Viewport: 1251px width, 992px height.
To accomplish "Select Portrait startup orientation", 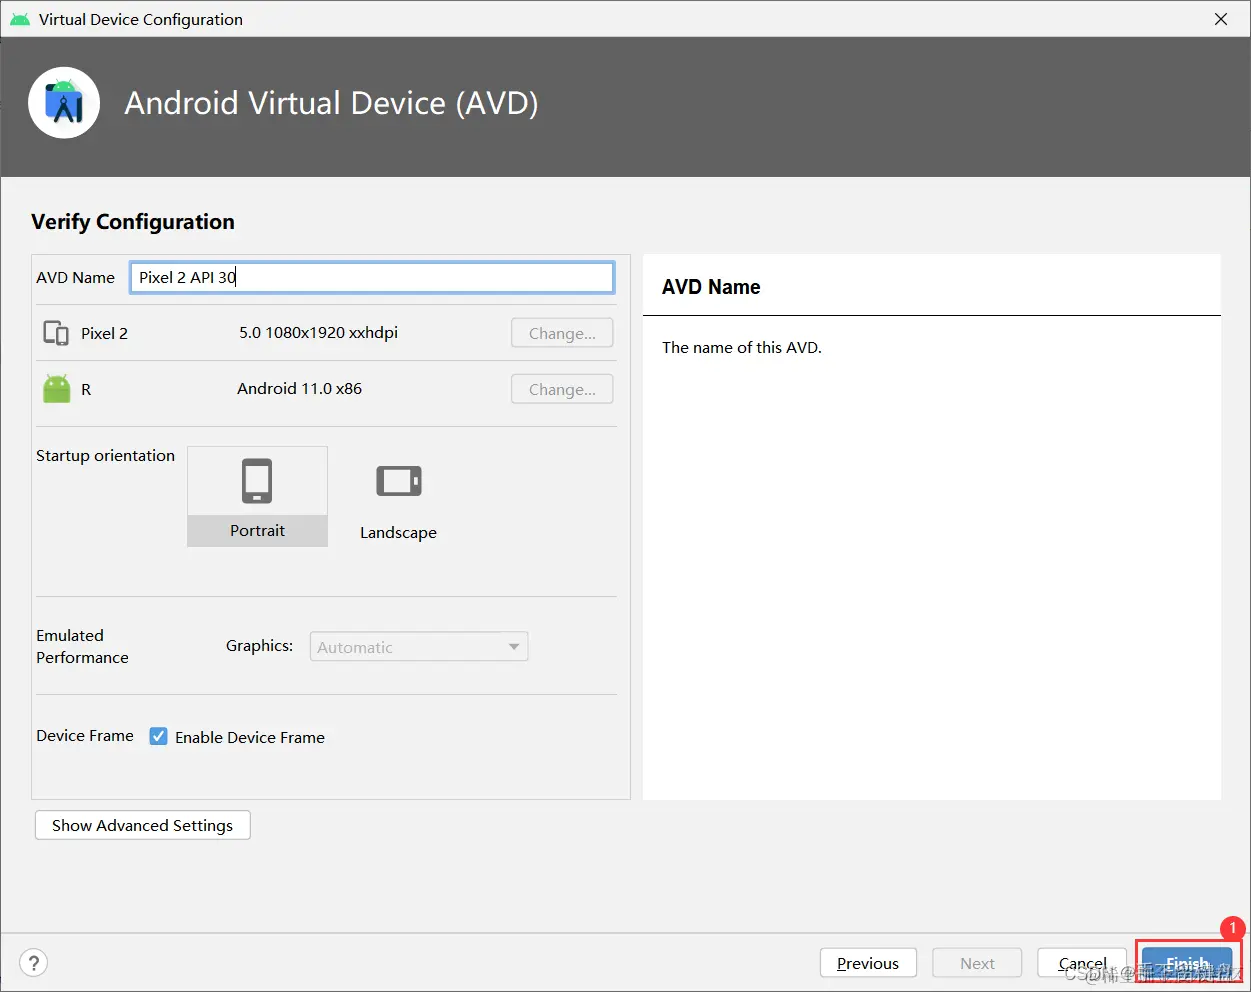I will point(257,496).
